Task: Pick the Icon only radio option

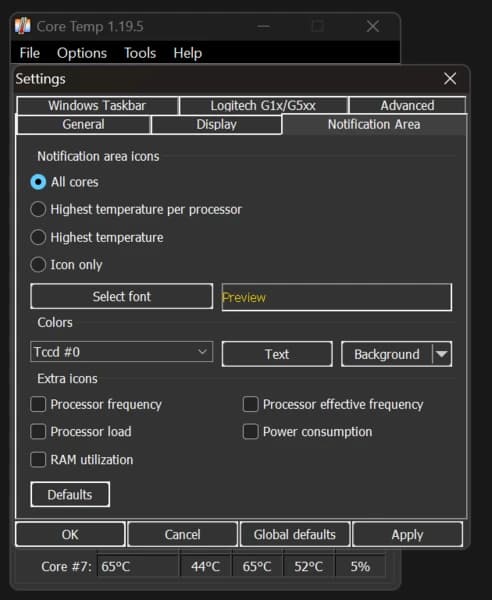Action: coord(38,264)
